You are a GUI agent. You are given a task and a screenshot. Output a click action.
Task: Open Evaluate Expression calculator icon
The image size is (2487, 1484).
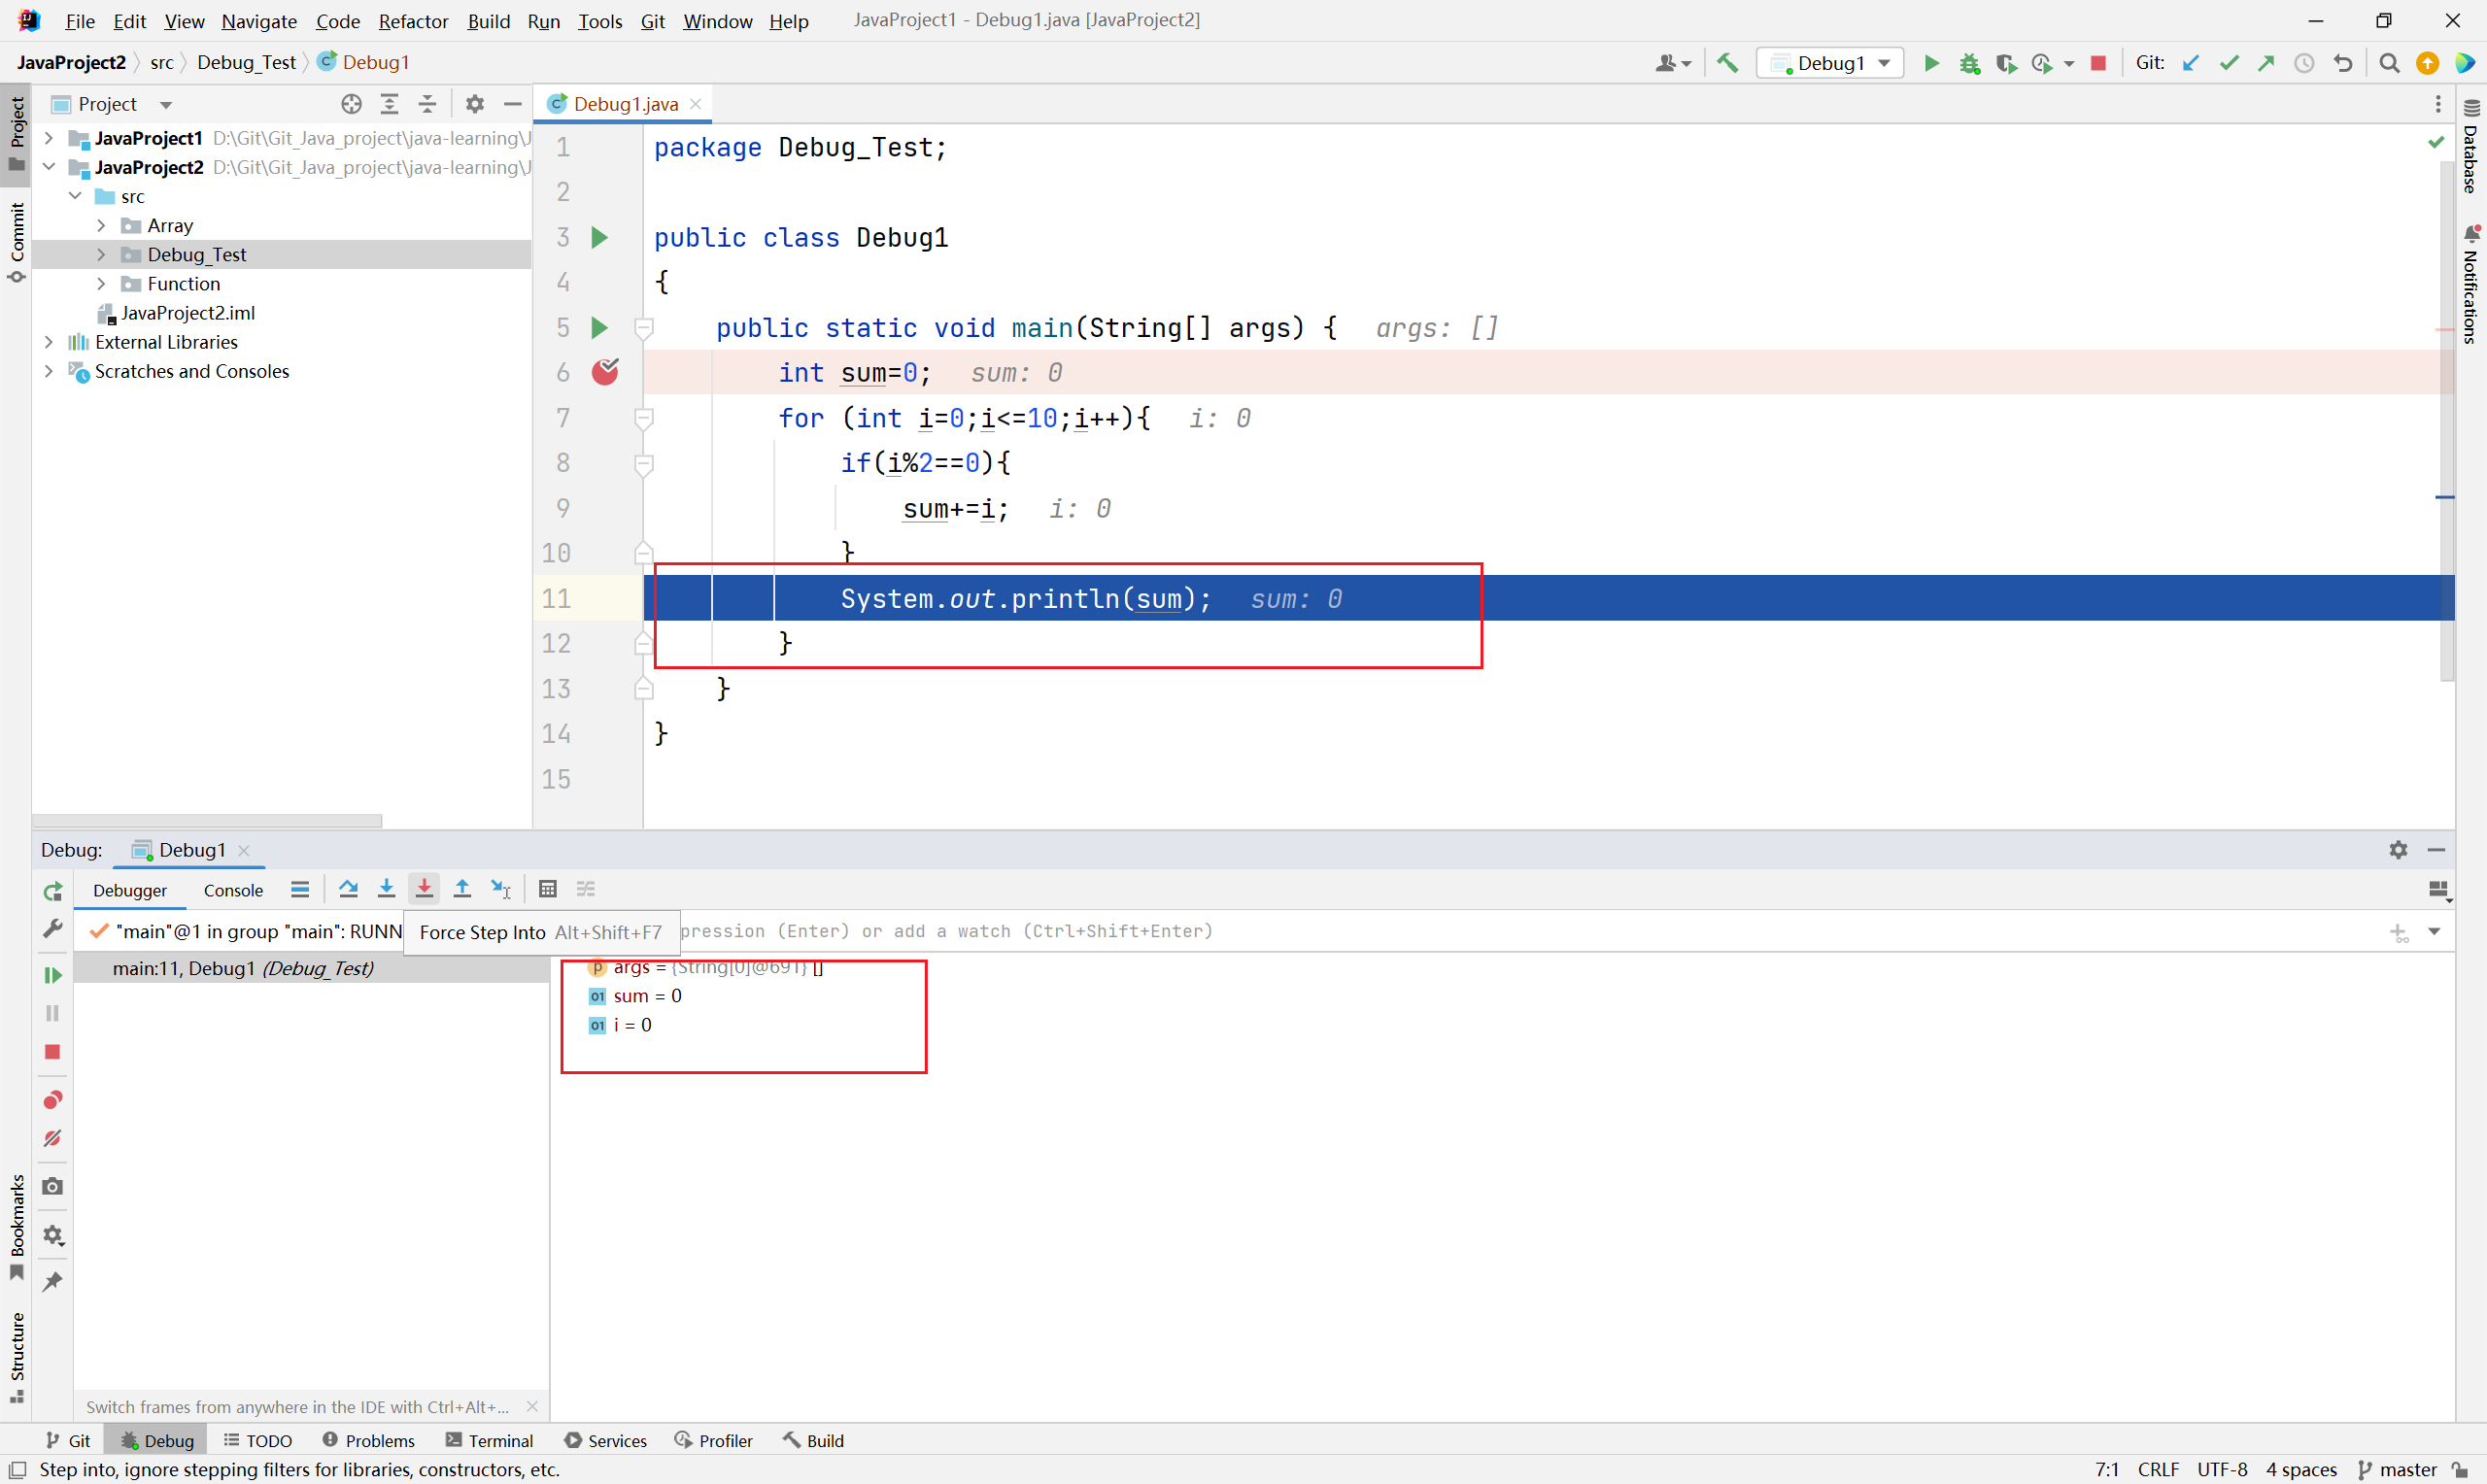point(547,889)
